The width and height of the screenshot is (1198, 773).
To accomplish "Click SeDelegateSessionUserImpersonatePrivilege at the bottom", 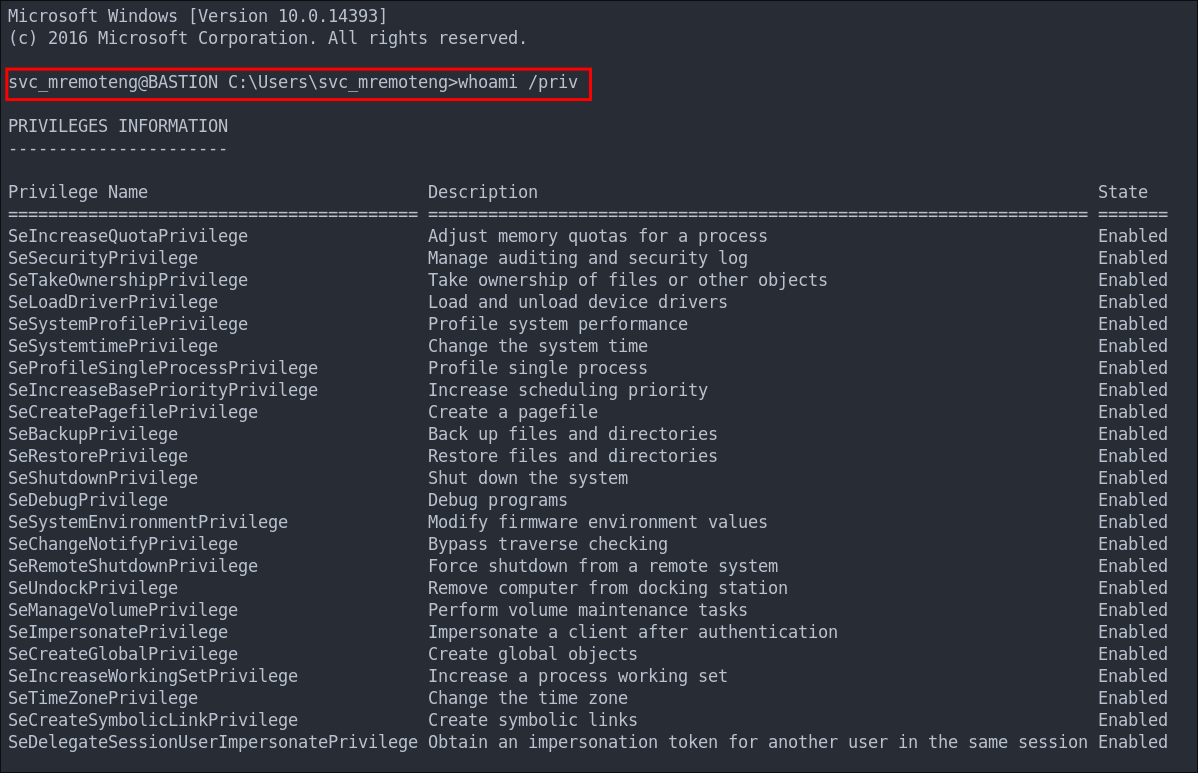I will (x=213, y=742).
